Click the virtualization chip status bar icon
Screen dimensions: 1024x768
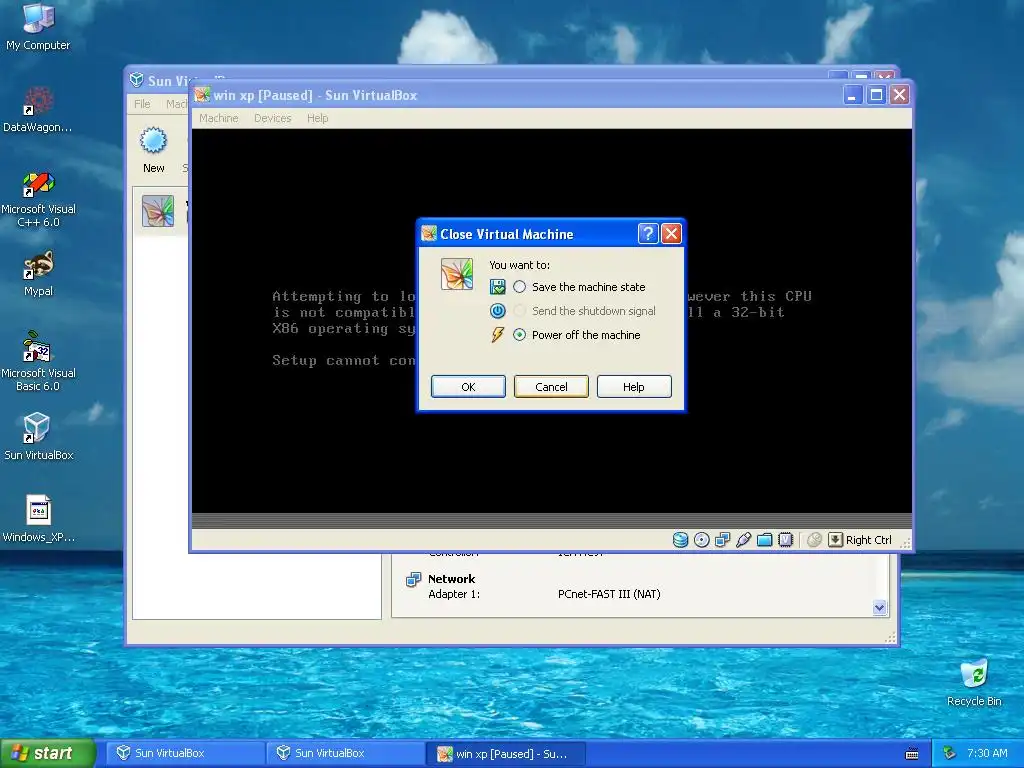tap(786, 540)
